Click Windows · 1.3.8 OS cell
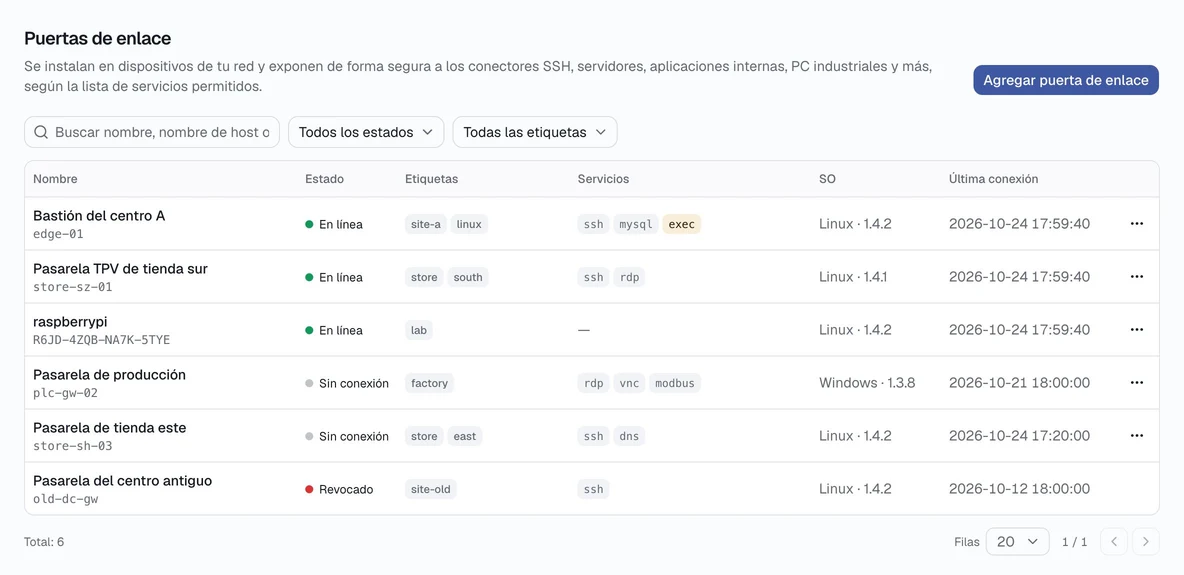Screen dimensions: 1184x575 click(x=867, y=383)
